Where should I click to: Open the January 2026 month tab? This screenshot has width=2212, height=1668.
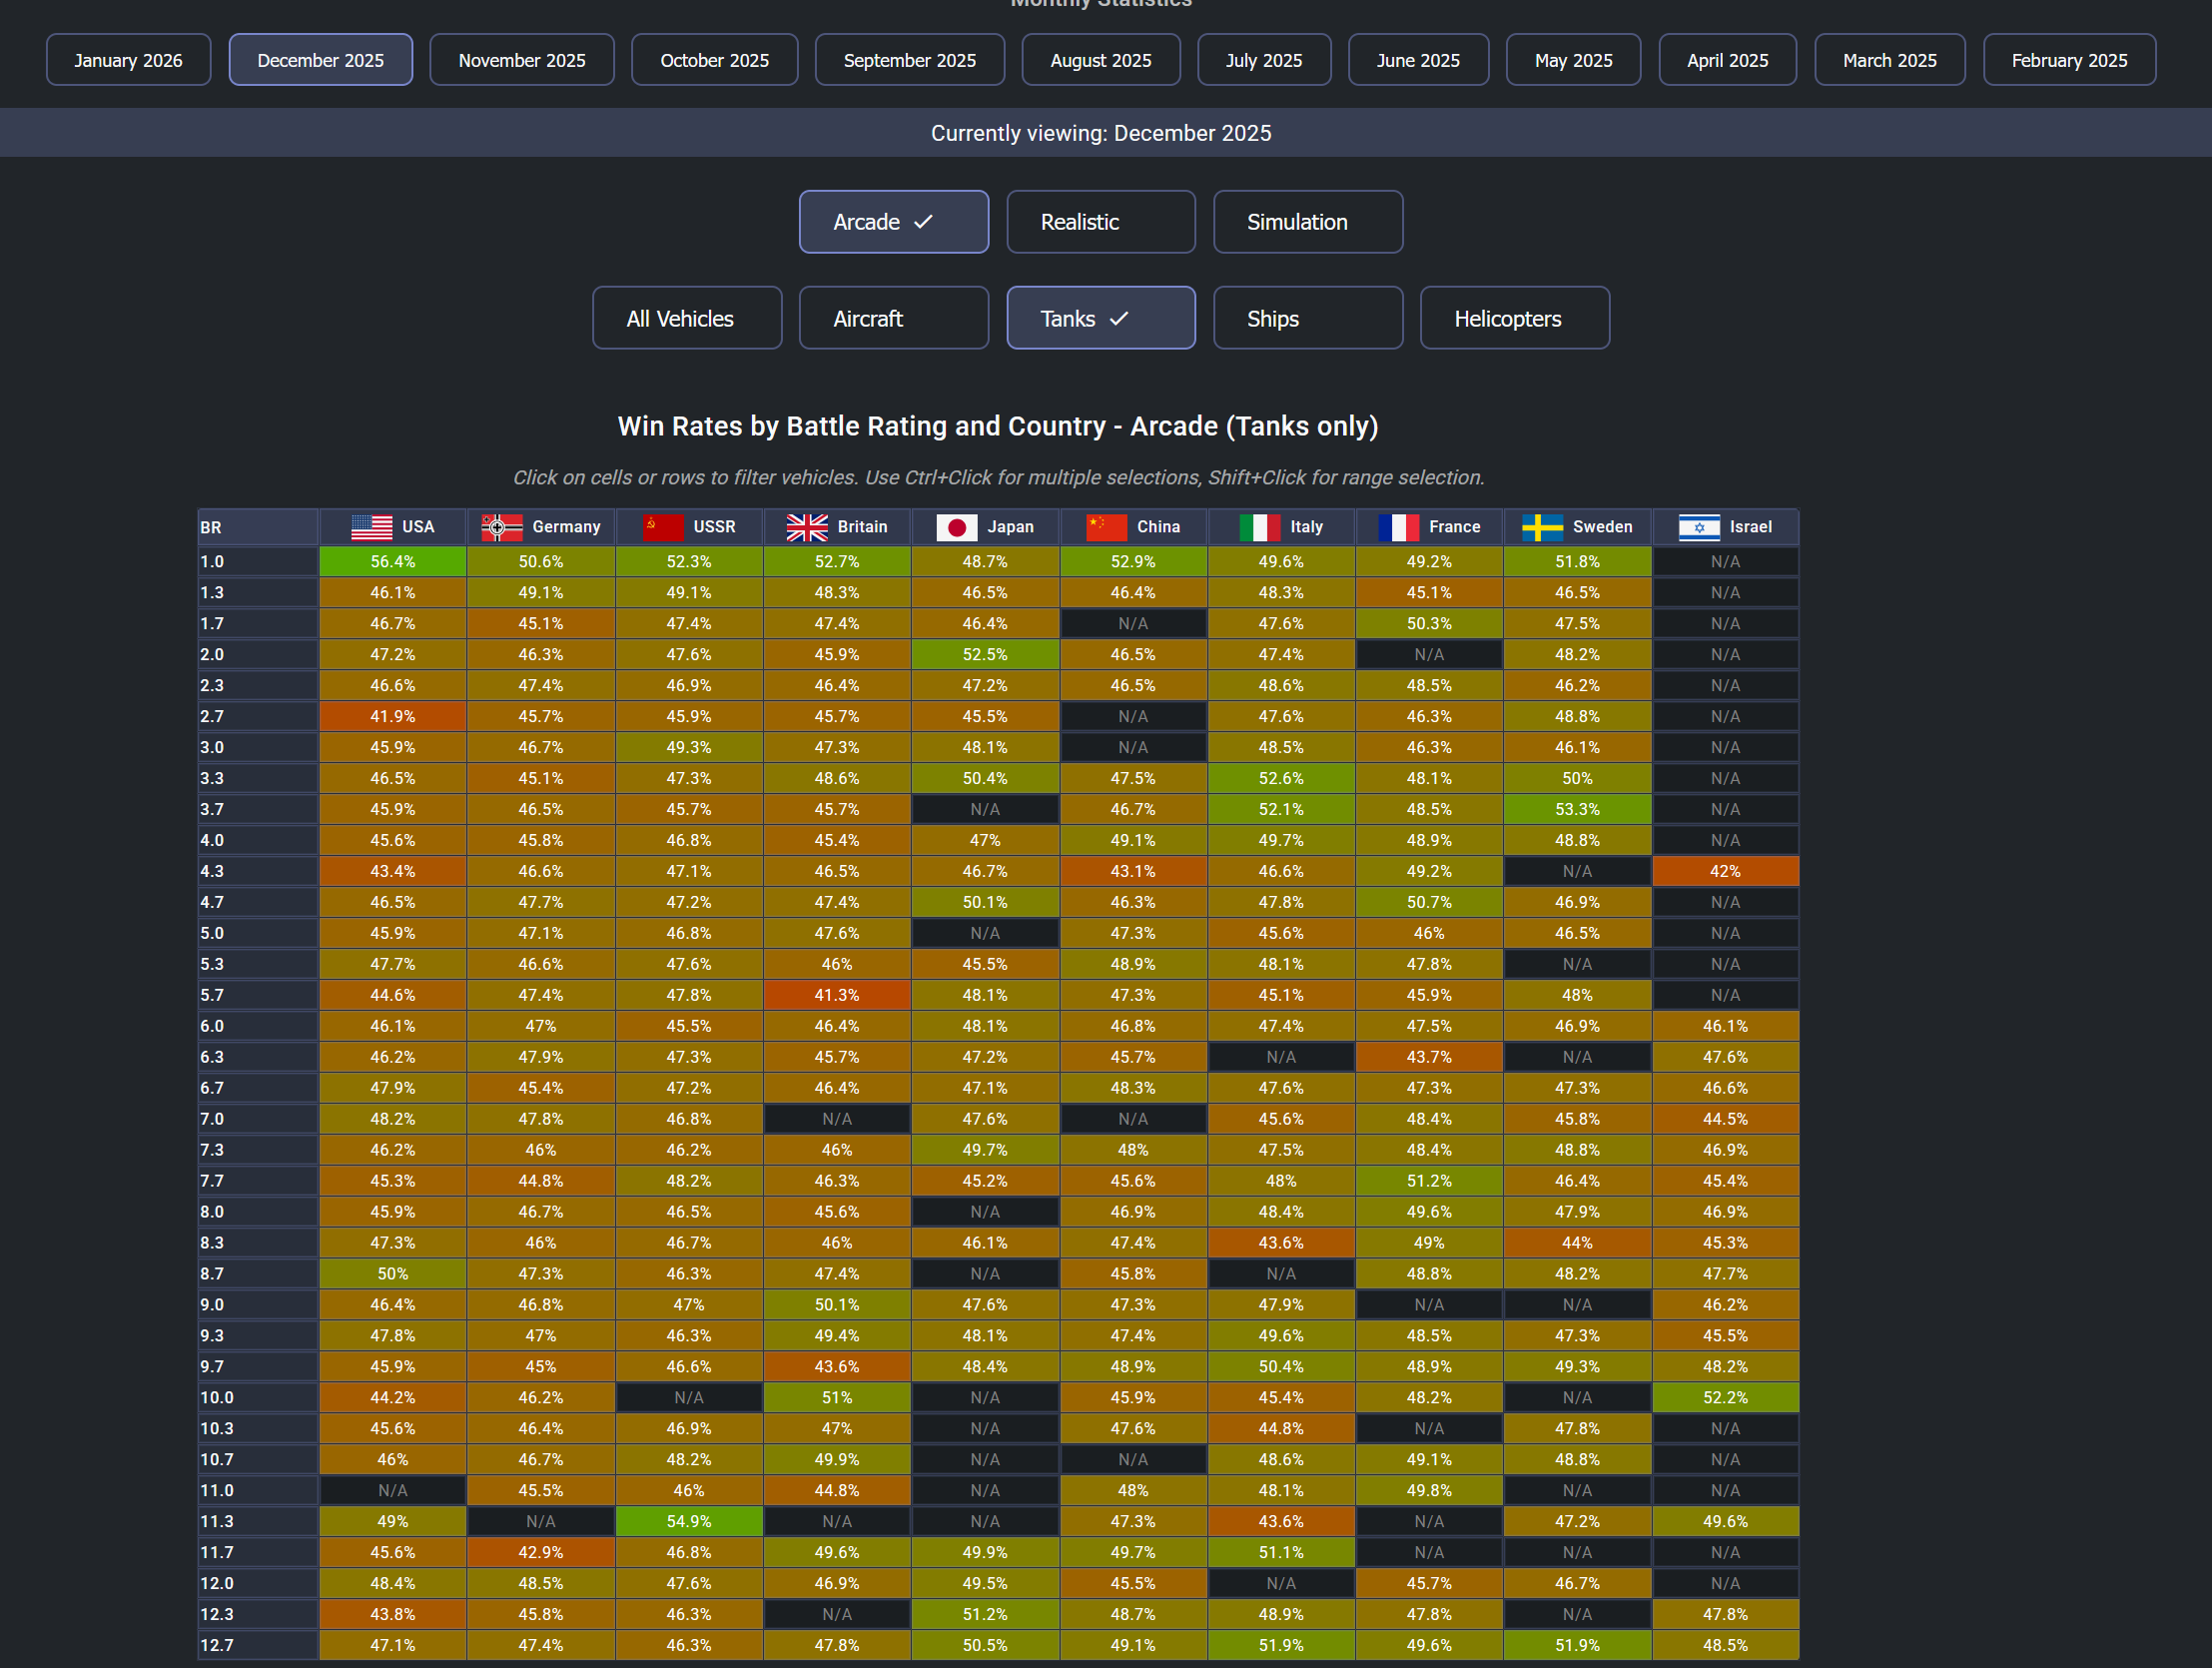[128, 60]
